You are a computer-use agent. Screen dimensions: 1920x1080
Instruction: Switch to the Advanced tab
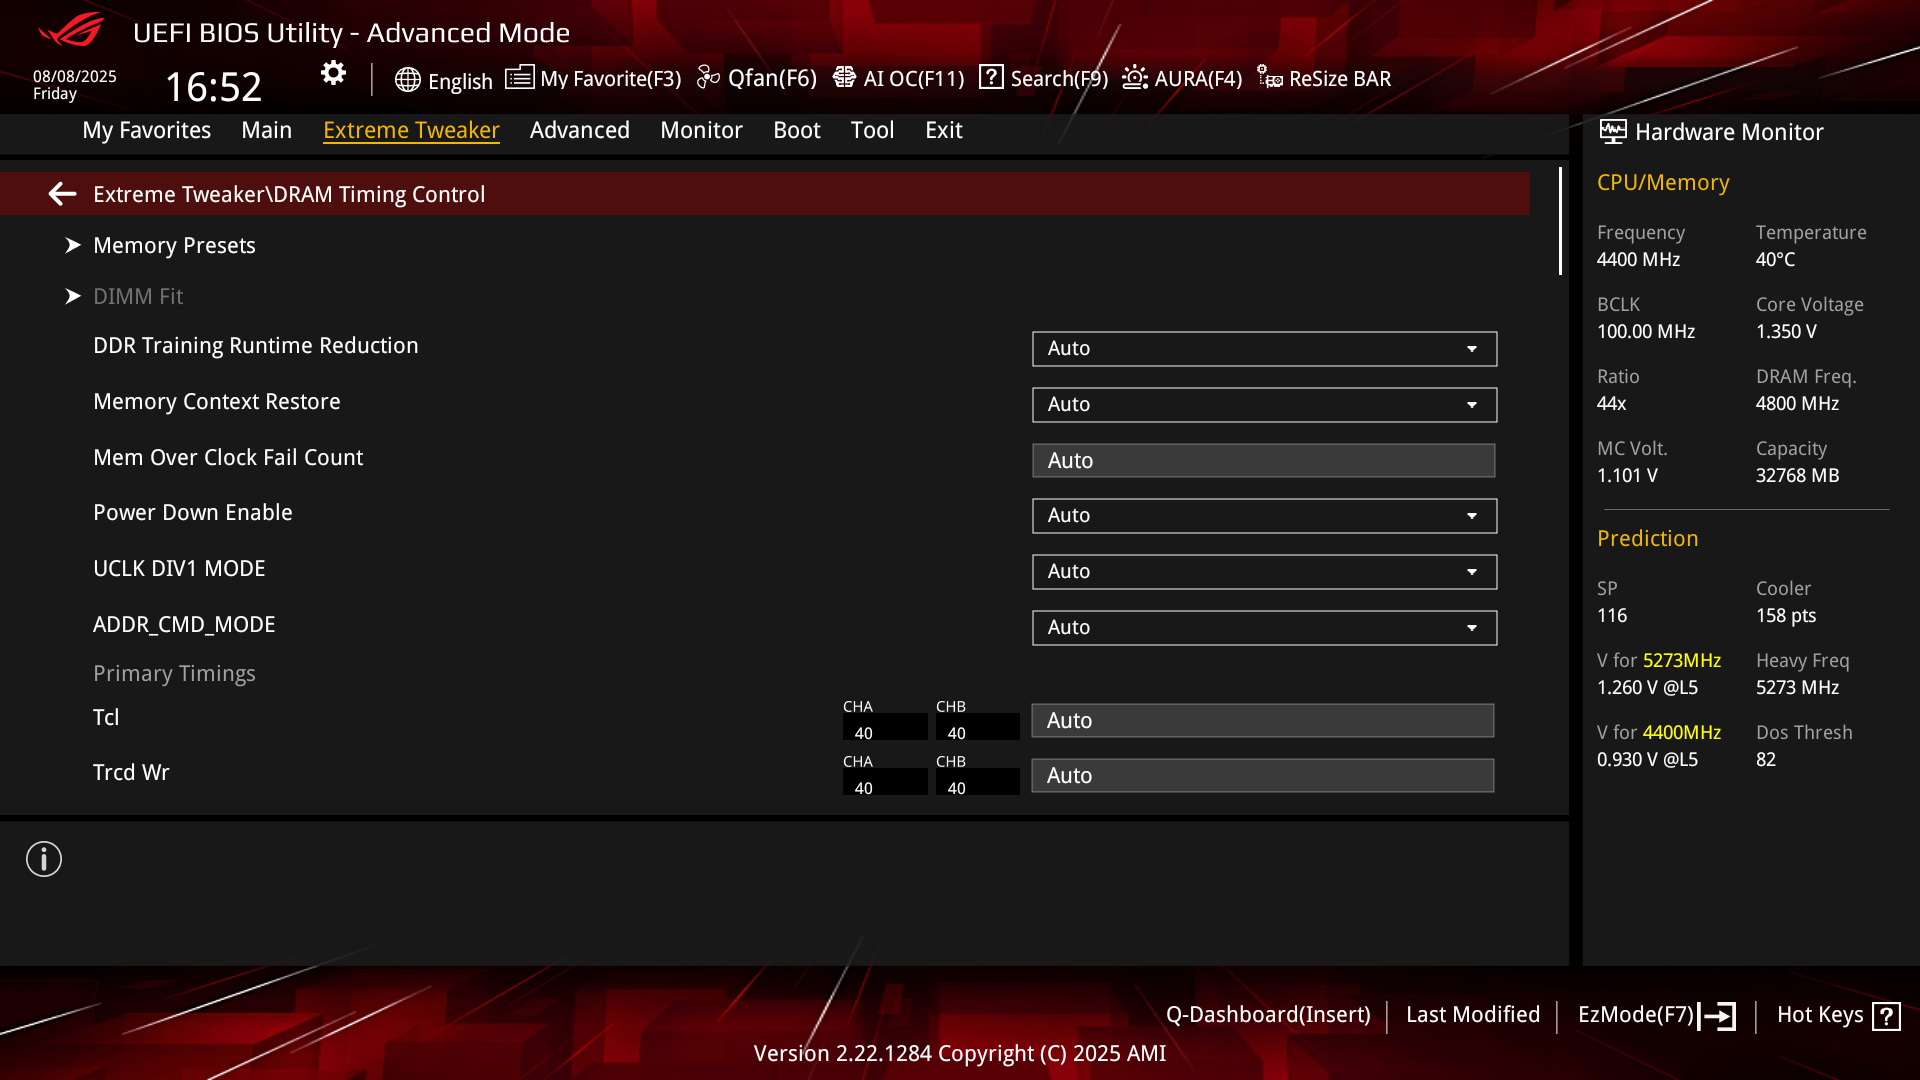pyautogui.click(x=579, y=130)
